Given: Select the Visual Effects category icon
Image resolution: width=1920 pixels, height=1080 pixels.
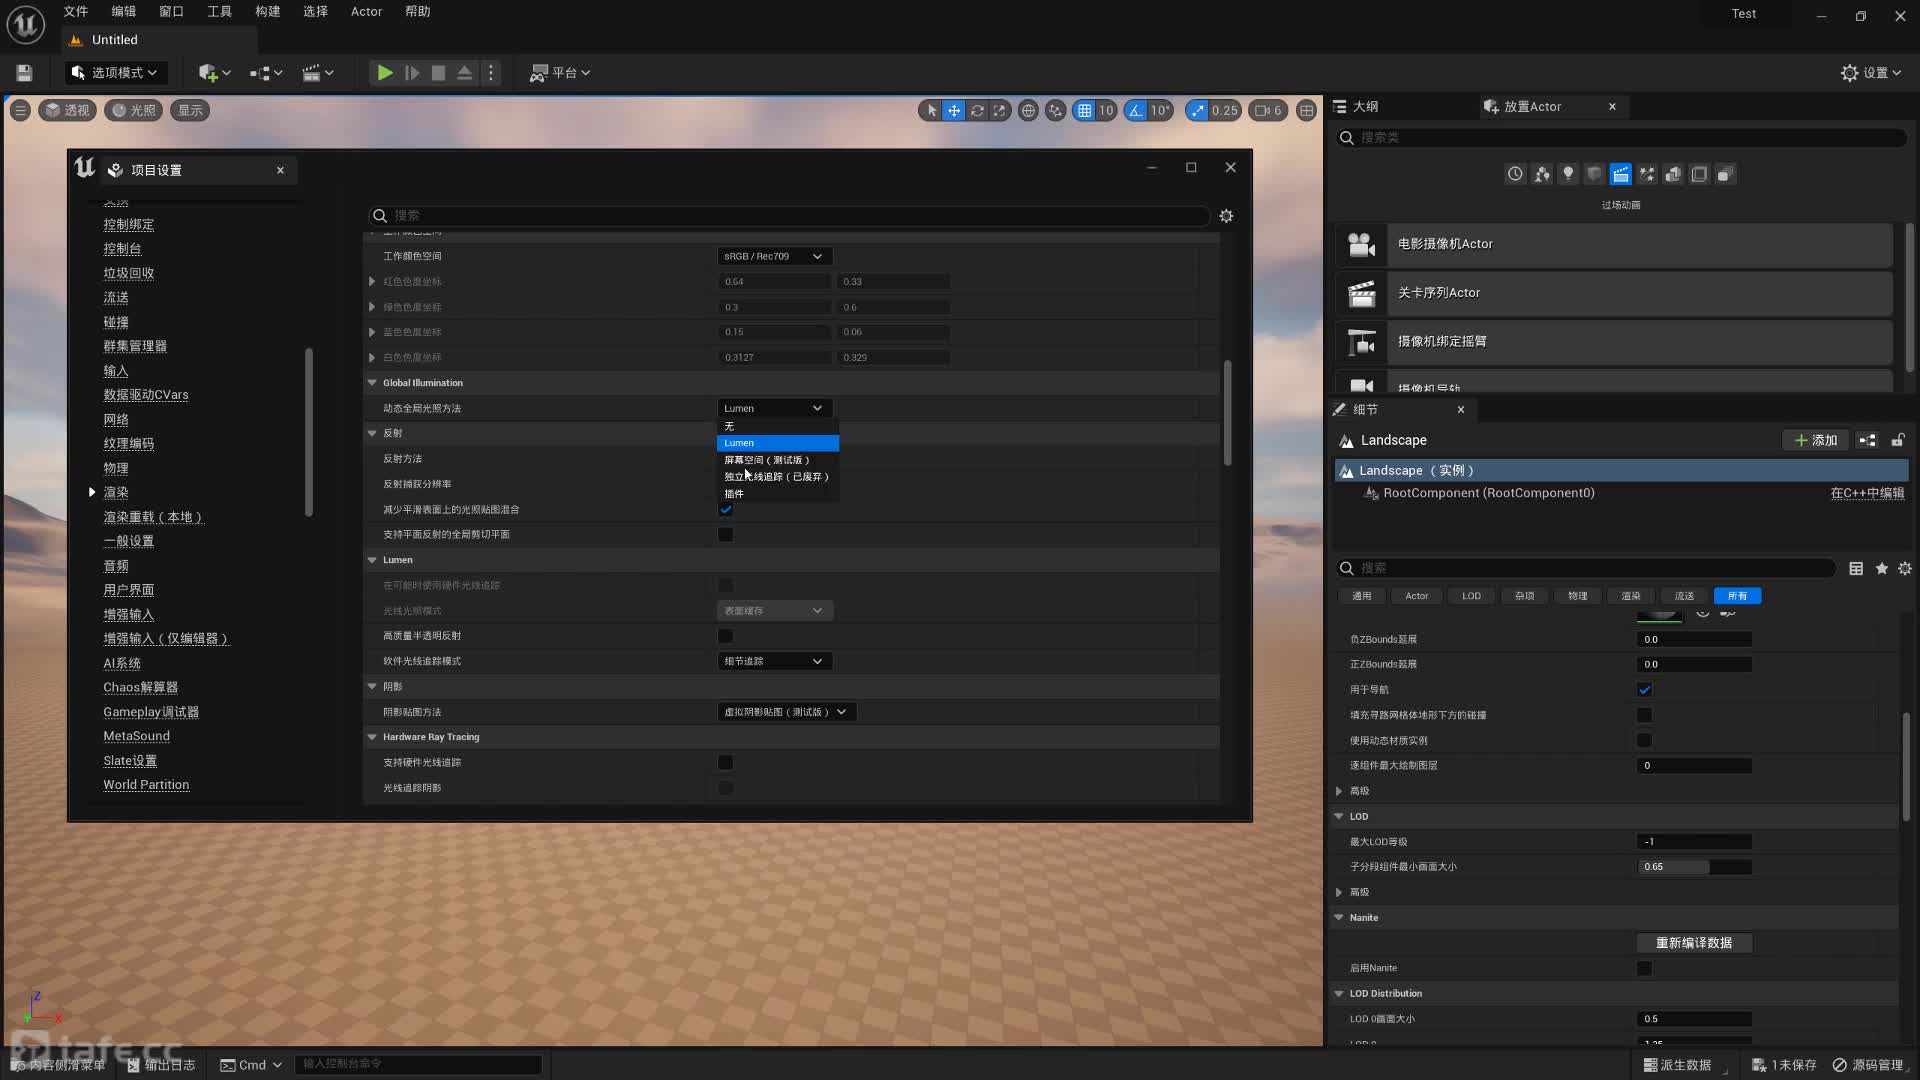Looking at the screenshot, I should click(1647, 175).
